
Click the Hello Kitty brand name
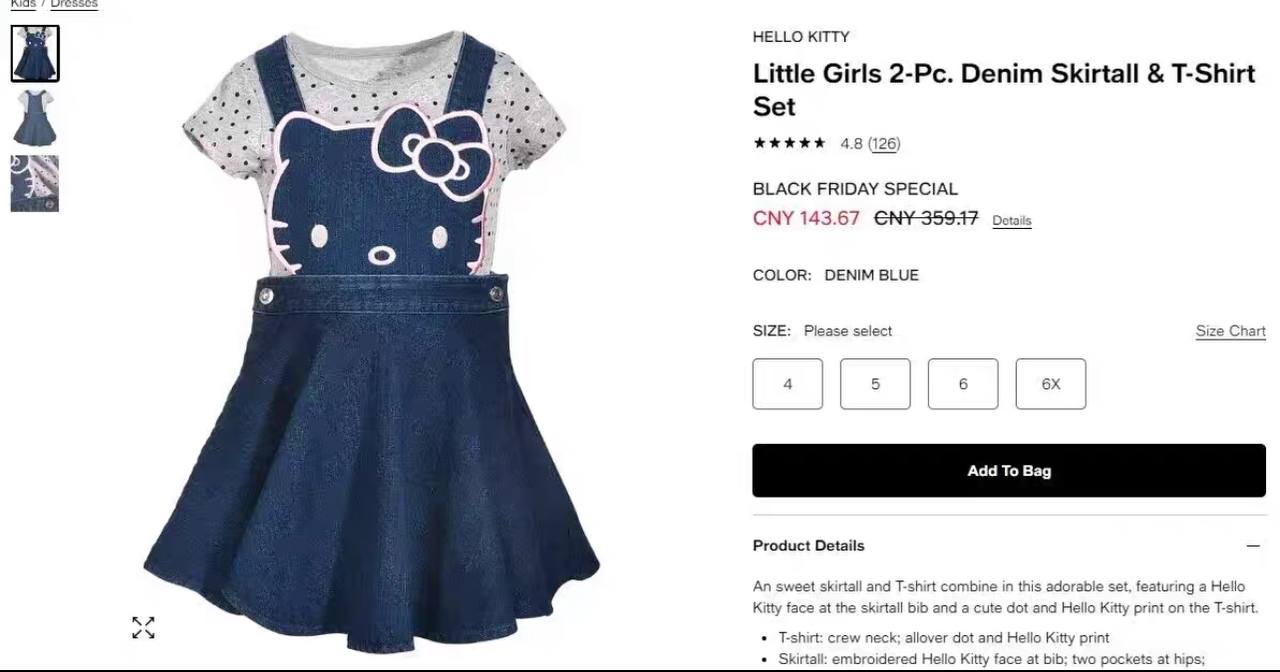pos(801,37)
